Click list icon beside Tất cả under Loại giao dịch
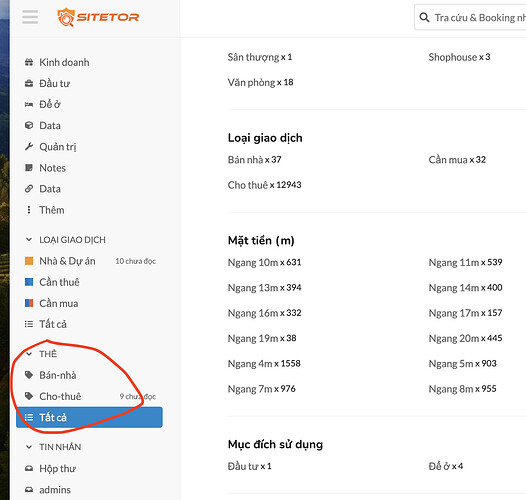This screenshot has height=500, width=526. pos(29,324)
